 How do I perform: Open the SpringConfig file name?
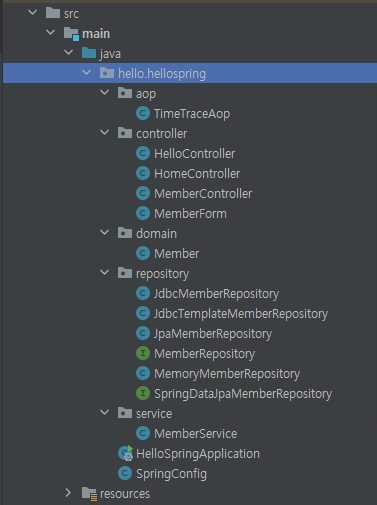171,474
